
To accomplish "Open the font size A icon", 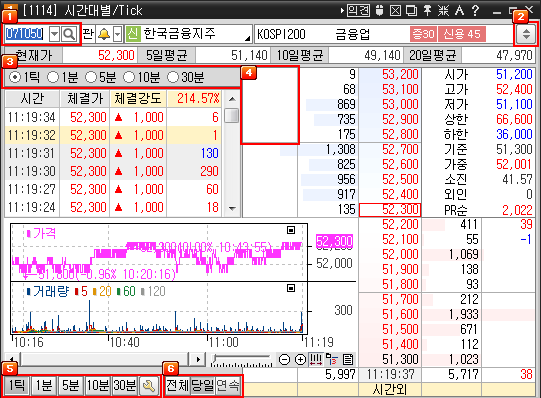I will [459, 10].
